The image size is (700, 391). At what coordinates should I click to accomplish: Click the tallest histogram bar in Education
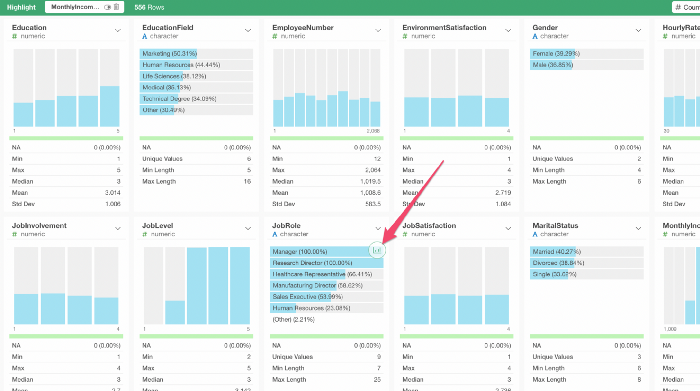110,106
